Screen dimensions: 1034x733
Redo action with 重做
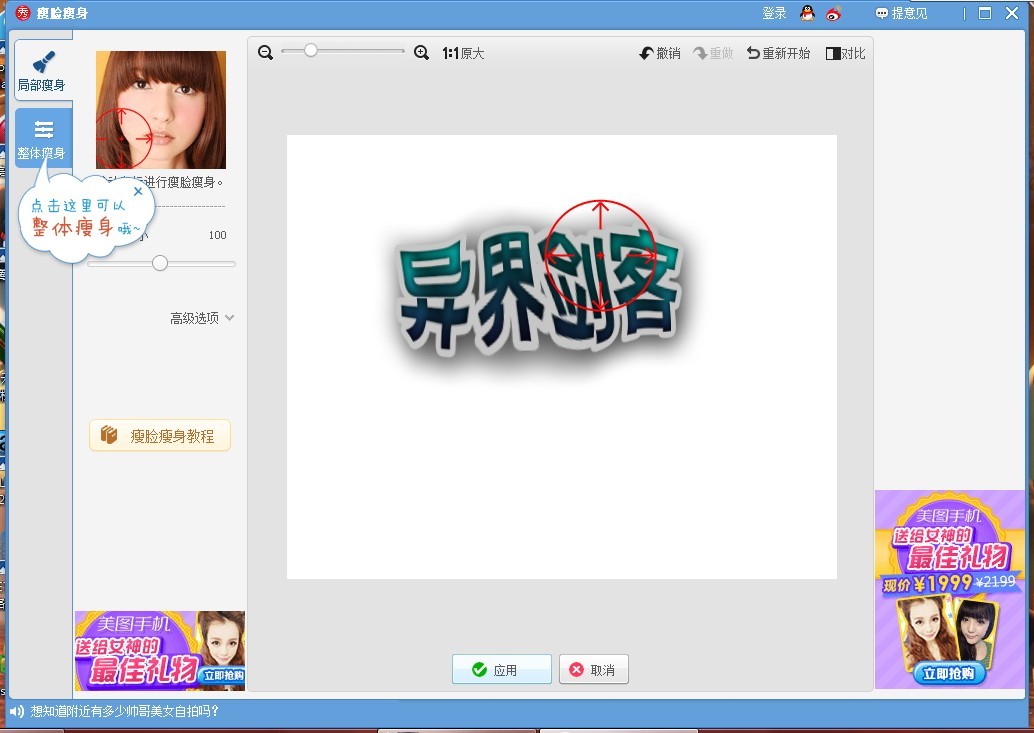[714, 53]
